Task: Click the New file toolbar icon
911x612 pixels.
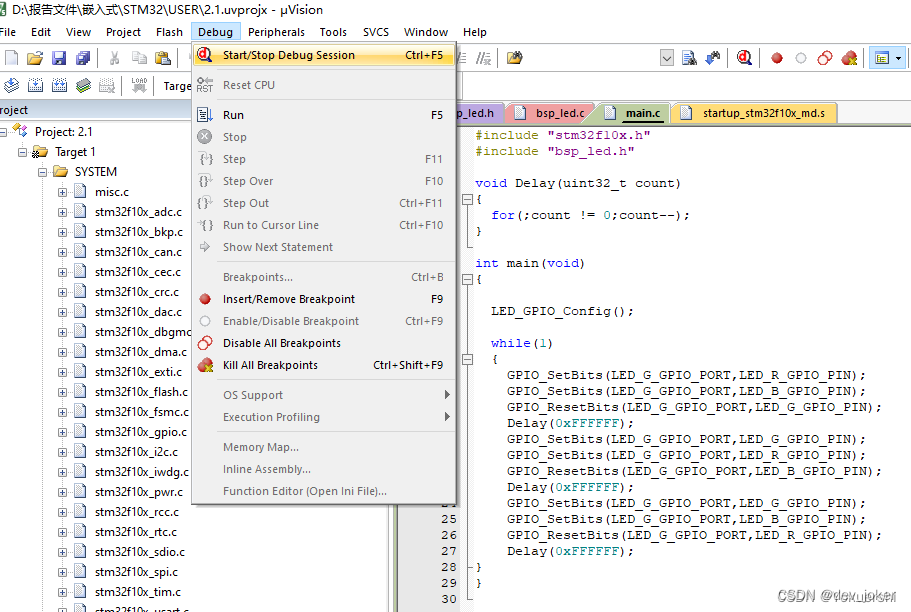Action: tap(12, 58)
